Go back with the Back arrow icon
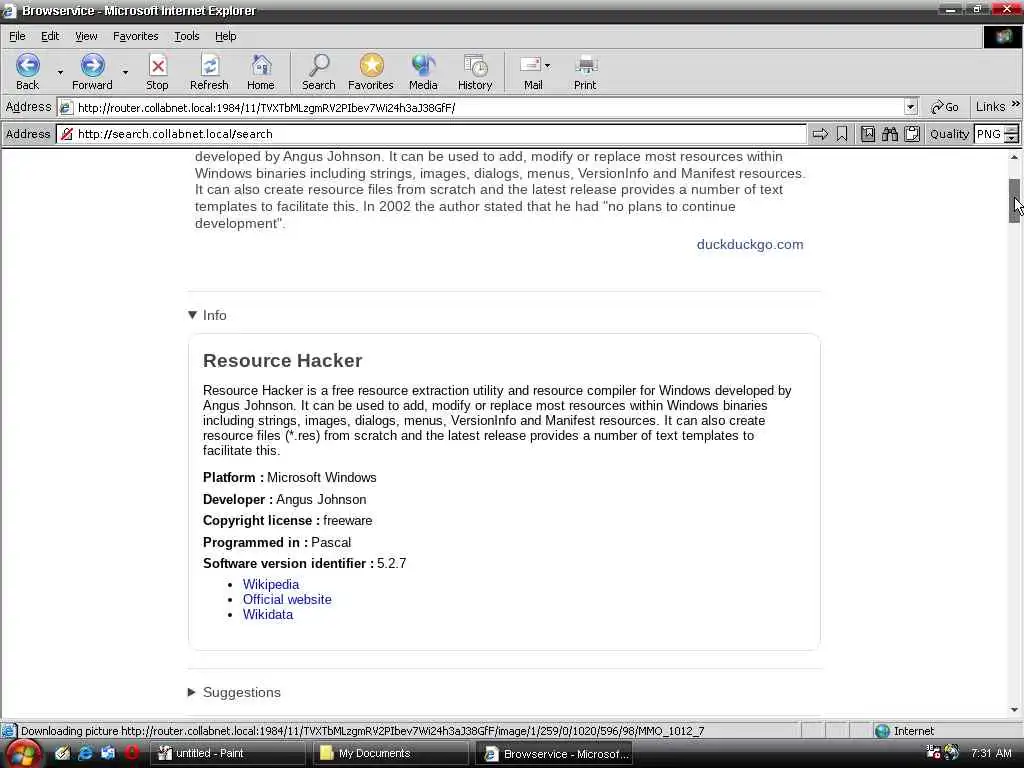 point(27,65)
